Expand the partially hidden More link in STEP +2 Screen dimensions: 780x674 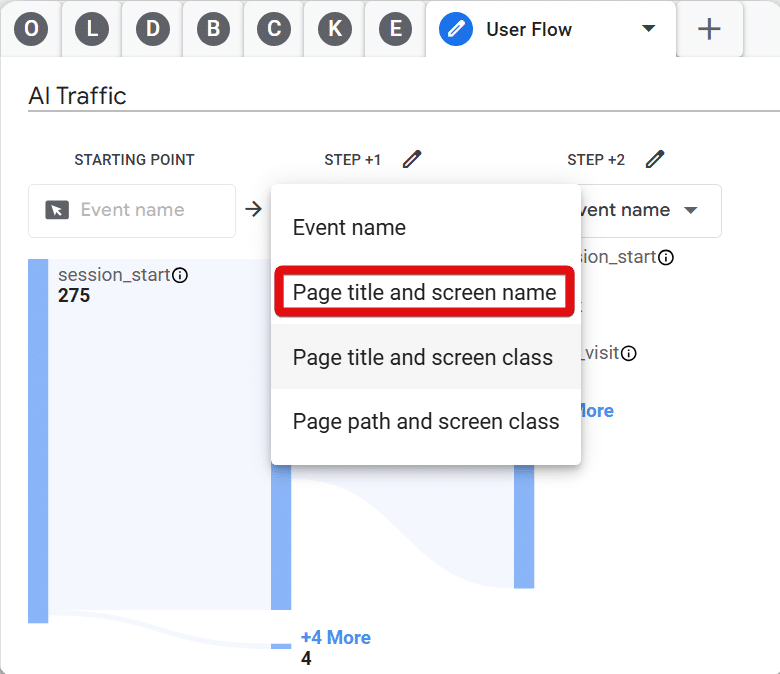pyautogui.click(x=597, y=411)
